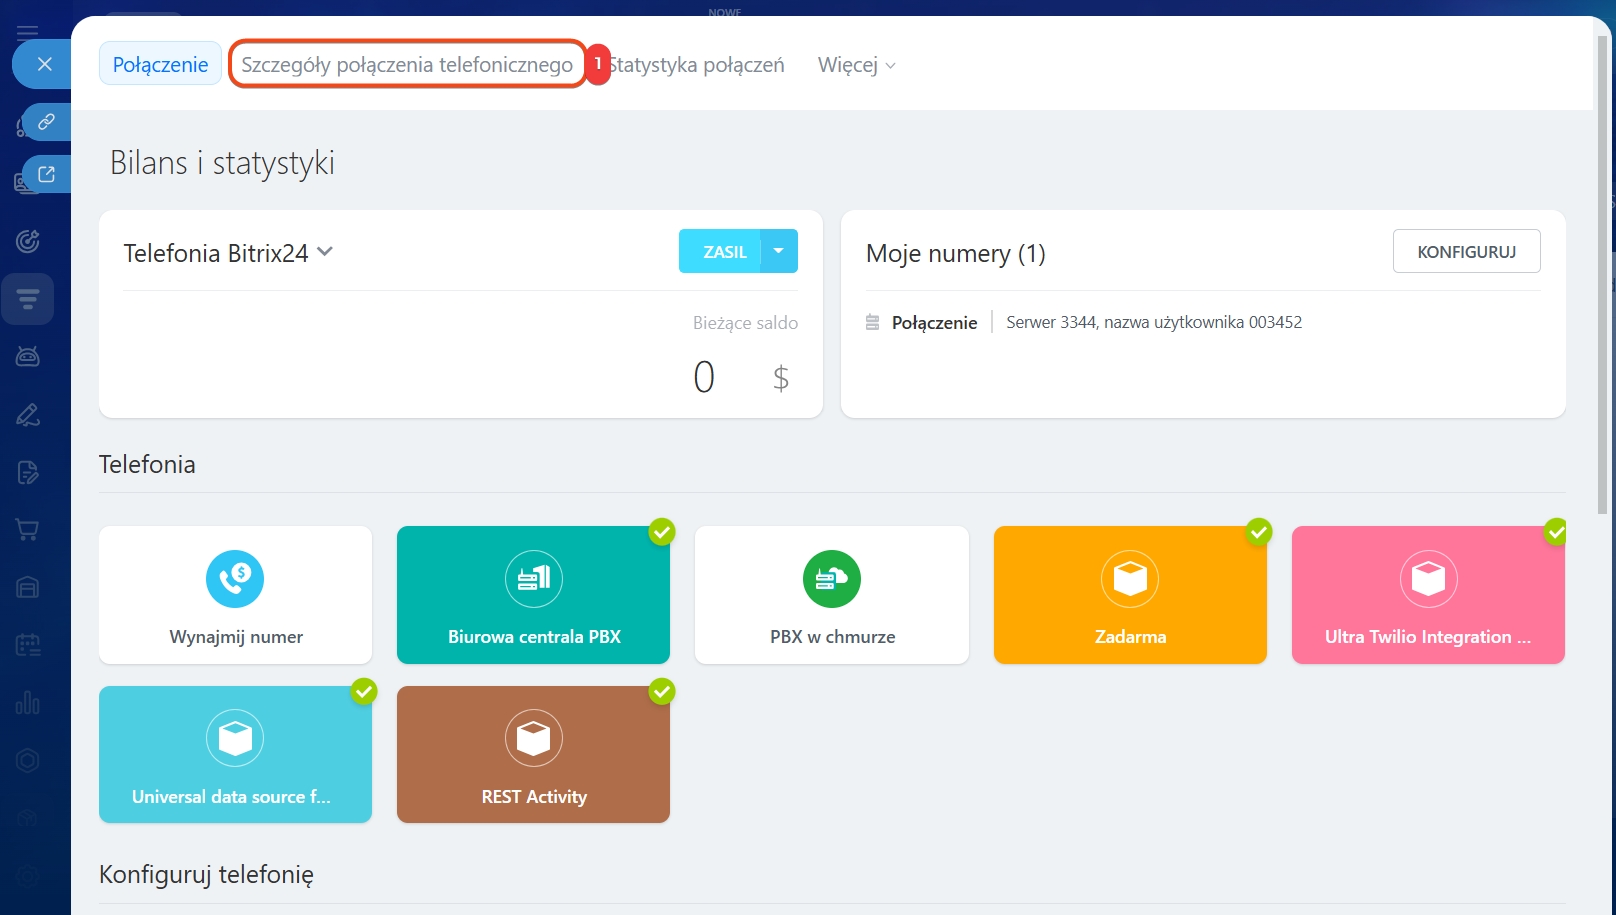Switch to the Połączenie tab
Screen dimensions: 1616x915
click(160, 64)
